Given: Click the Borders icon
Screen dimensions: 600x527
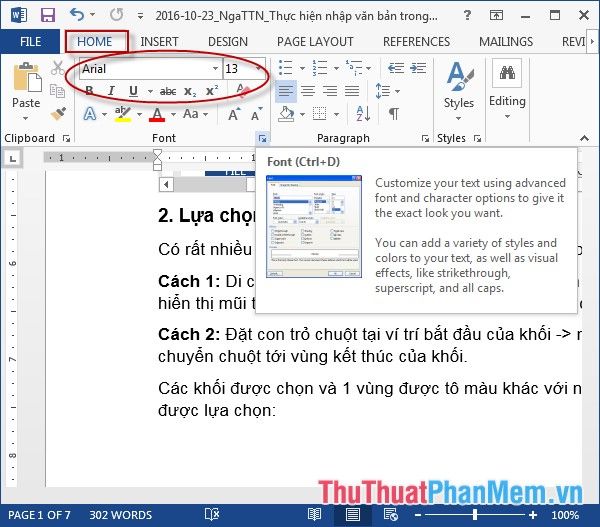Looking at the screenshot, I should coord(319,114).
